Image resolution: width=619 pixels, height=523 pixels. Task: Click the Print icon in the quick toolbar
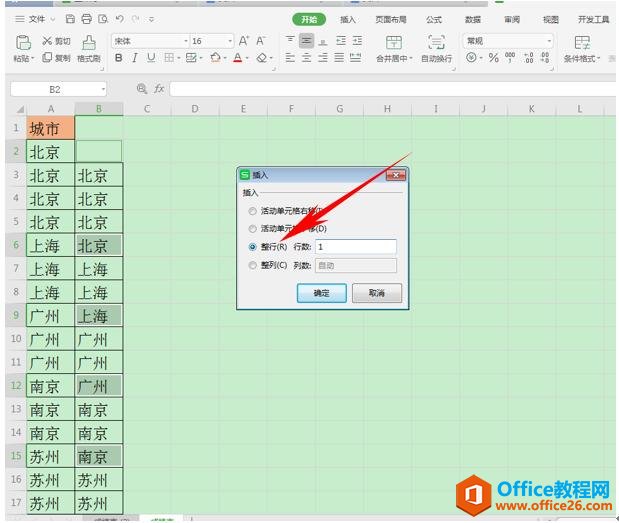pos(86,19)
